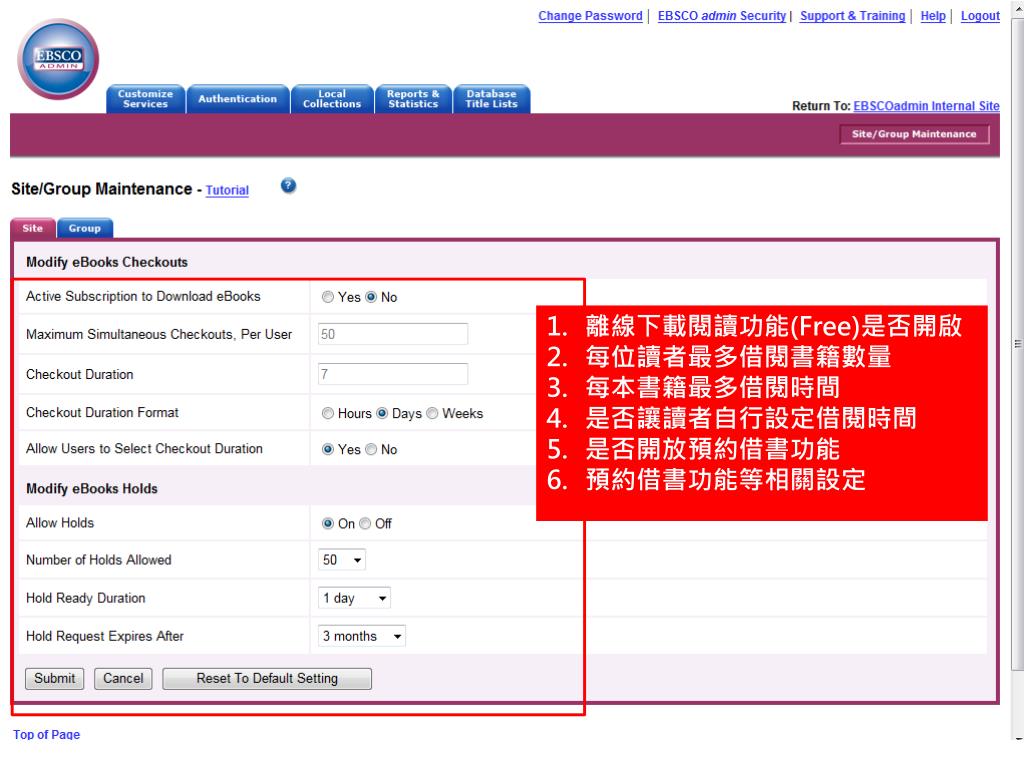This screenshot has width=1024, height=768.
Task: Open the blue help question mark icon
Action: pyautogui.click(x=288, y=186)
